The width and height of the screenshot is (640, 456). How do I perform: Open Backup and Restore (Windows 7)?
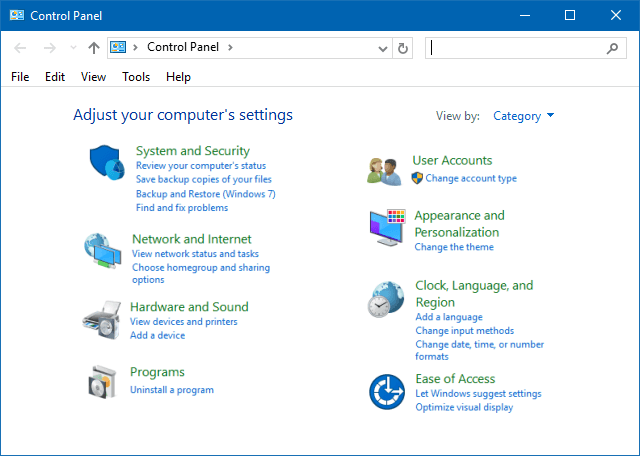tap(206, 194)
